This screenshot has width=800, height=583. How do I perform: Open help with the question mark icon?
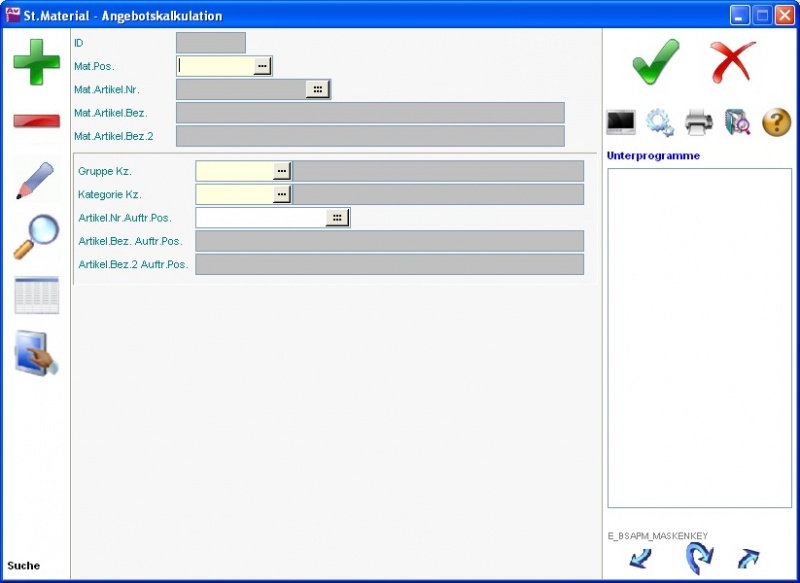tap(776, 122)
